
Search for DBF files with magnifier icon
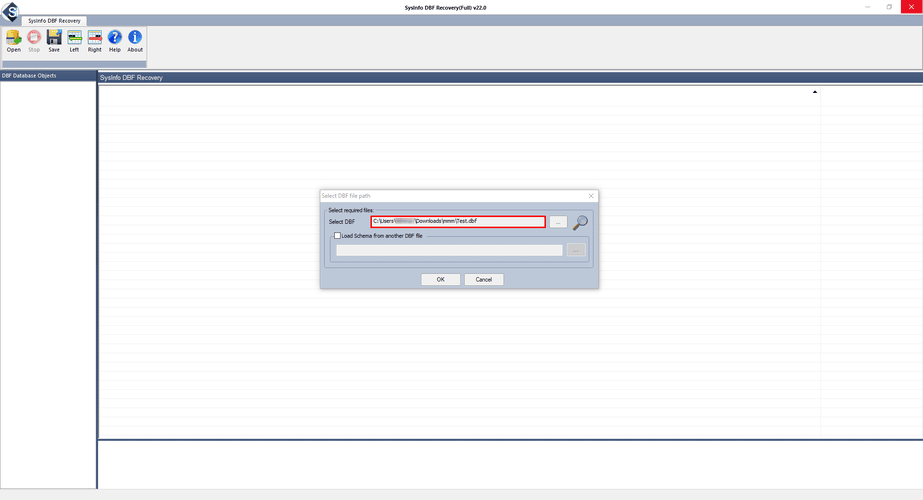580,222
